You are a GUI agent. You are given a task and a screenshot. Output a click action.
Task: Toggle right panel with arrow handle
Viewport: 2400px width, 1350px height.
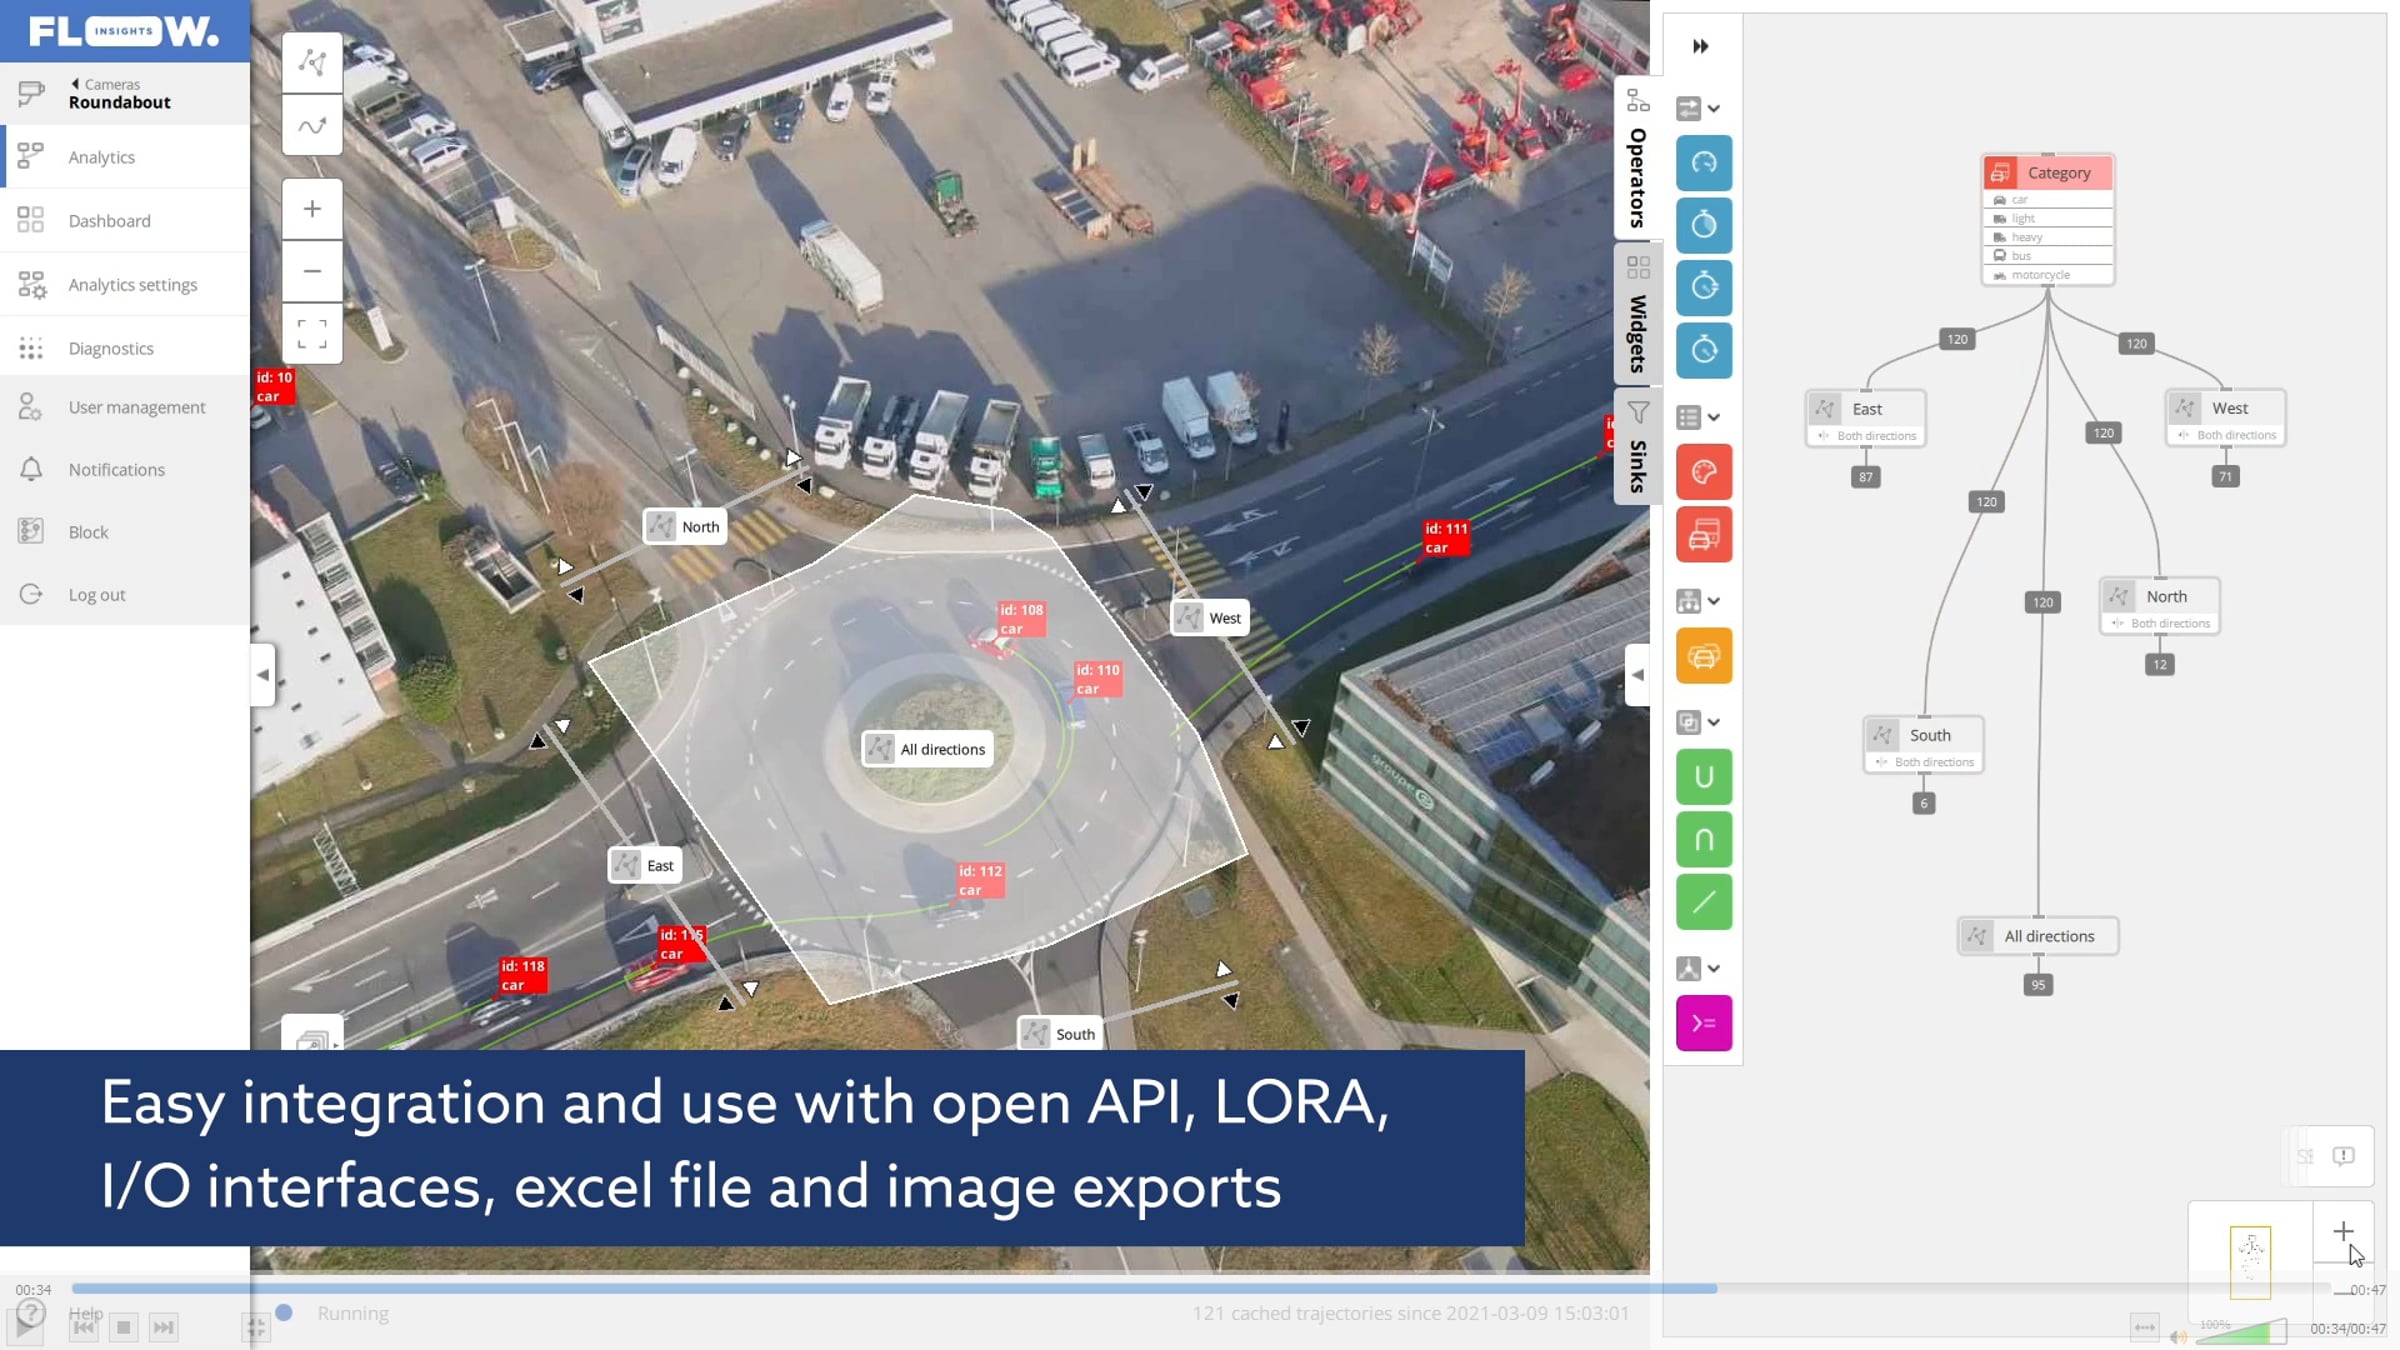point(1637,675)
